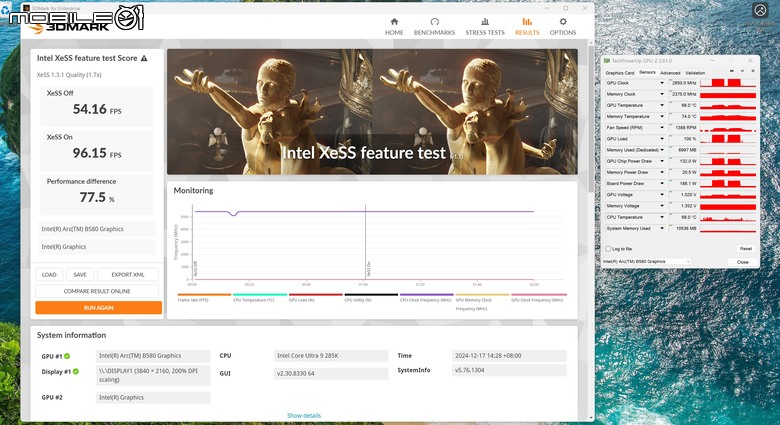Click the GPU-Z refresh icon
Image resolution: width=780 pixels, height=425 pixels.
click(742, 72)
